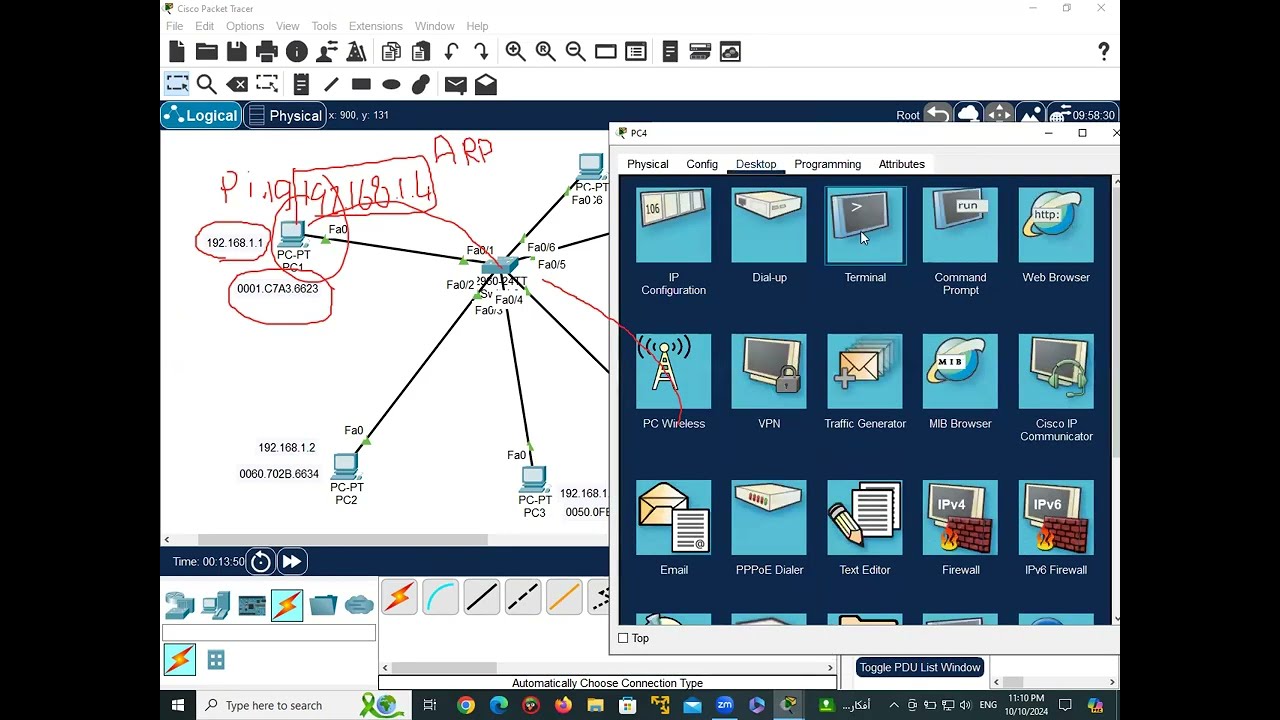
Task: Launch the Text Editor app
Action: (x=865, y=518)
